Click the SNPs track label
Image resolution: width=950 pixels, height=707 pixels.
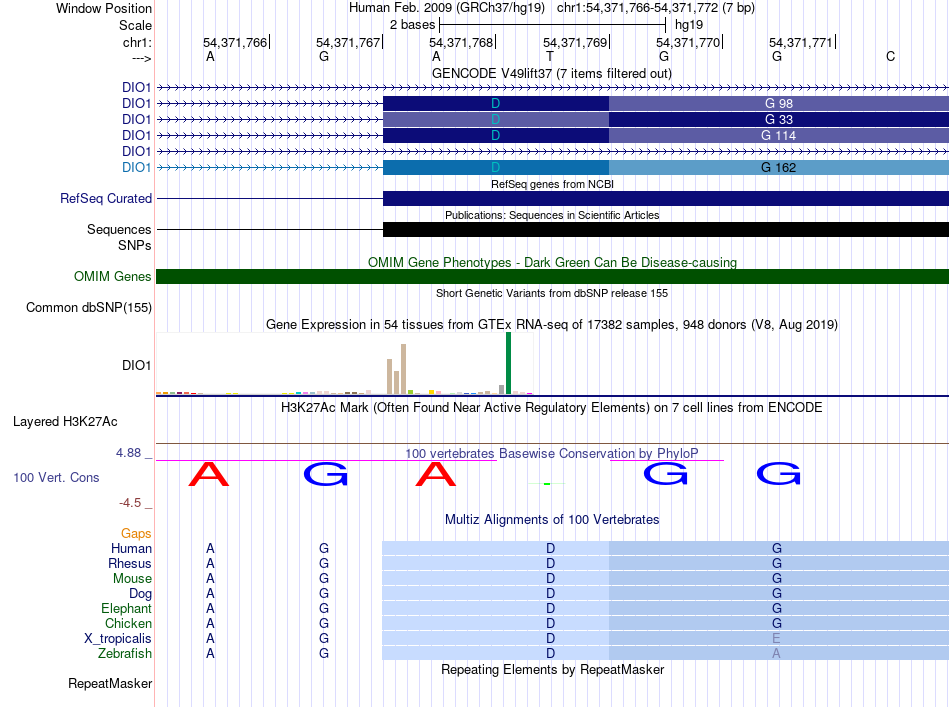135,245
